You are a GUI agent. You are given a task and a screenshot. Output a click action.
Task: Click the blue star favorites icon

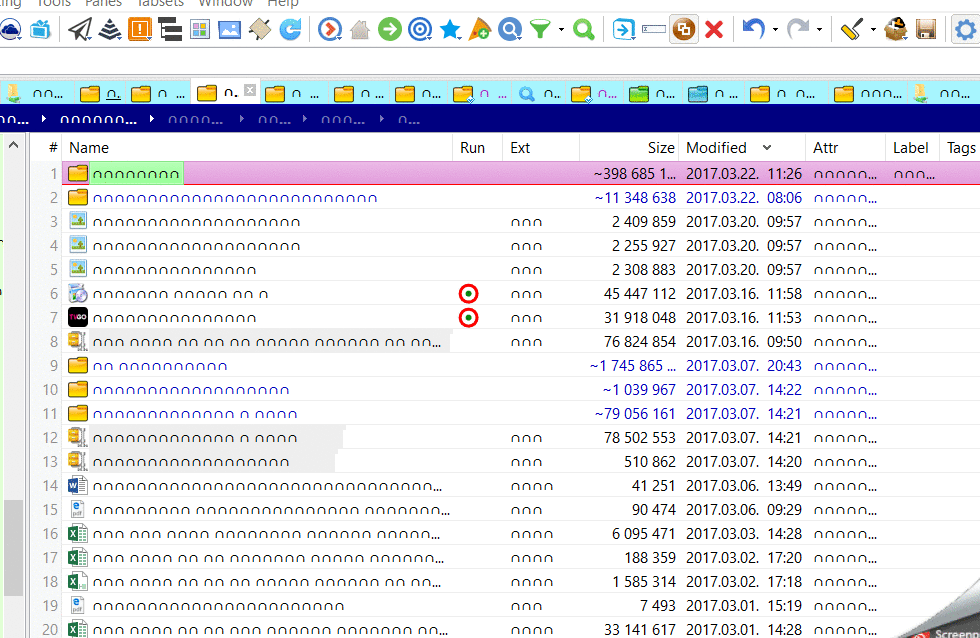coord(450,30)
